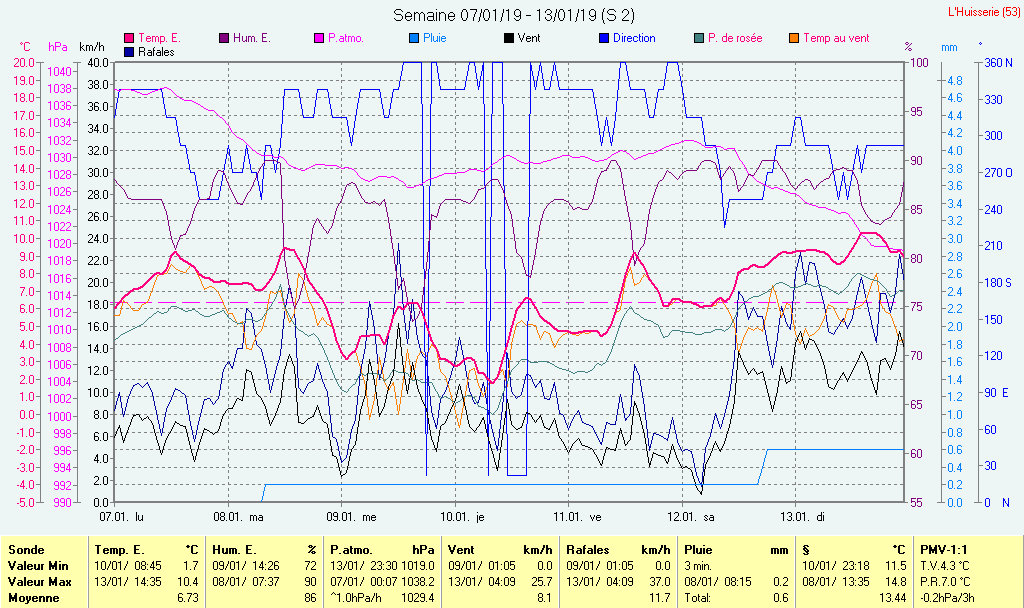Click the light blue Pluie legend swatch

[414, 38]
